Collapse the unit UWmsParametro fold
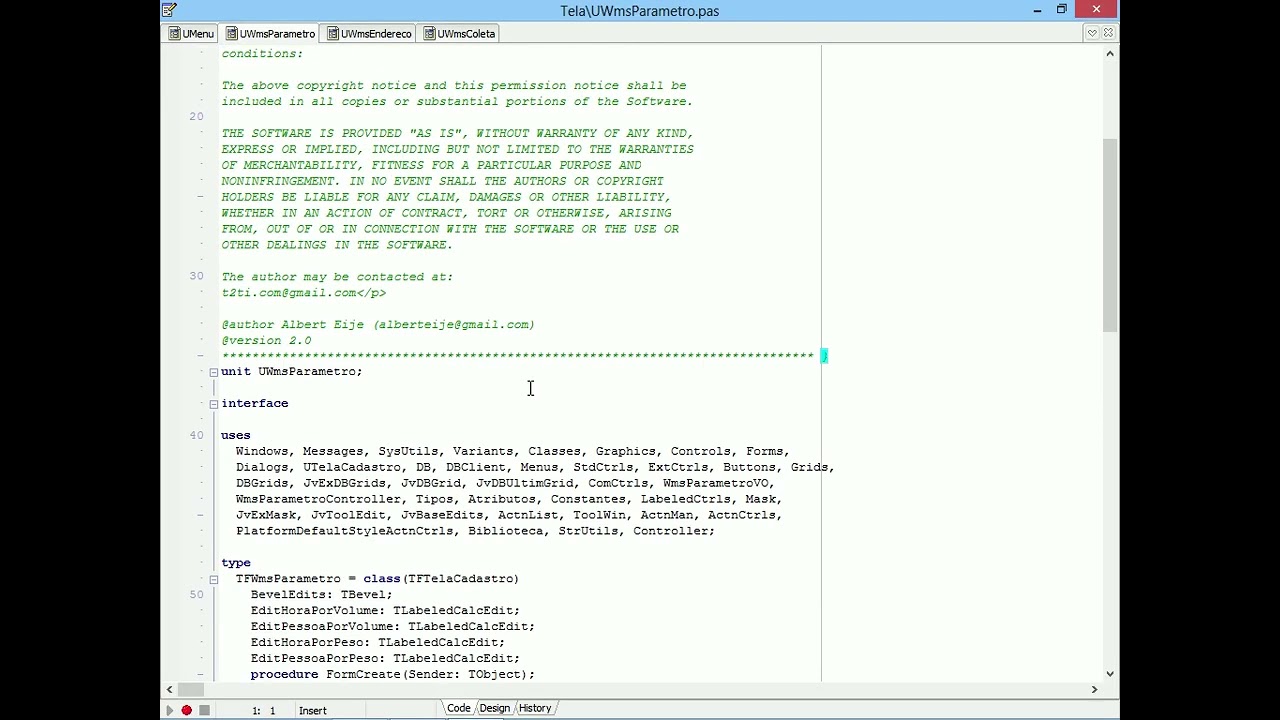This screenshot has width=1280, height=720. point(213,372)
